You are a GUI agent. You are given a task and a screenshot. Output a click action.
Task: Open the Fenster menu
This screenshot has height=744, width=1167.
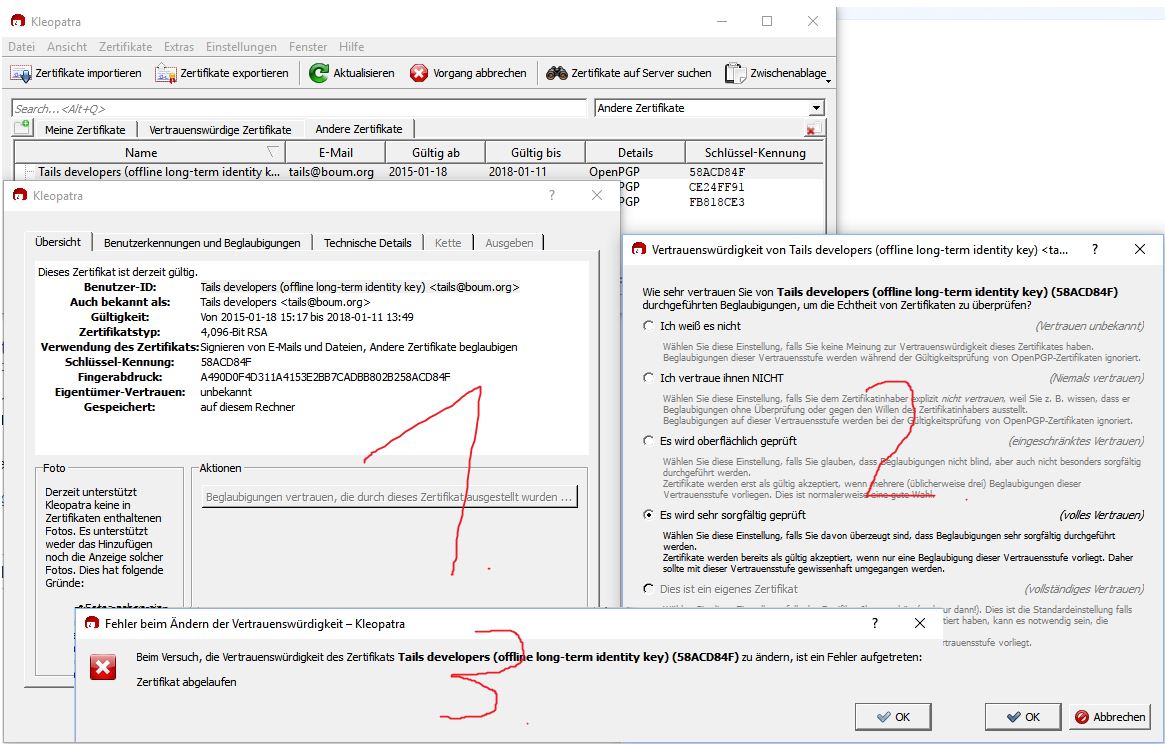pyautogui.click(x=308, y=46)
